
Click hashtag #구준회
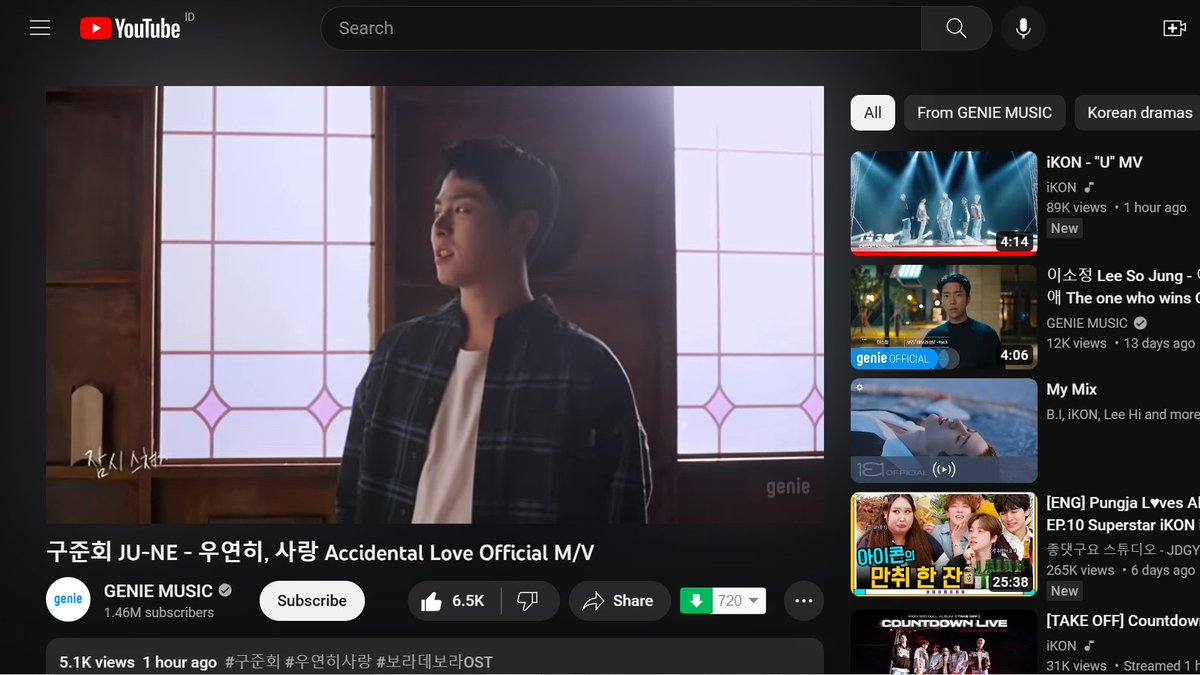pos(253,662)
